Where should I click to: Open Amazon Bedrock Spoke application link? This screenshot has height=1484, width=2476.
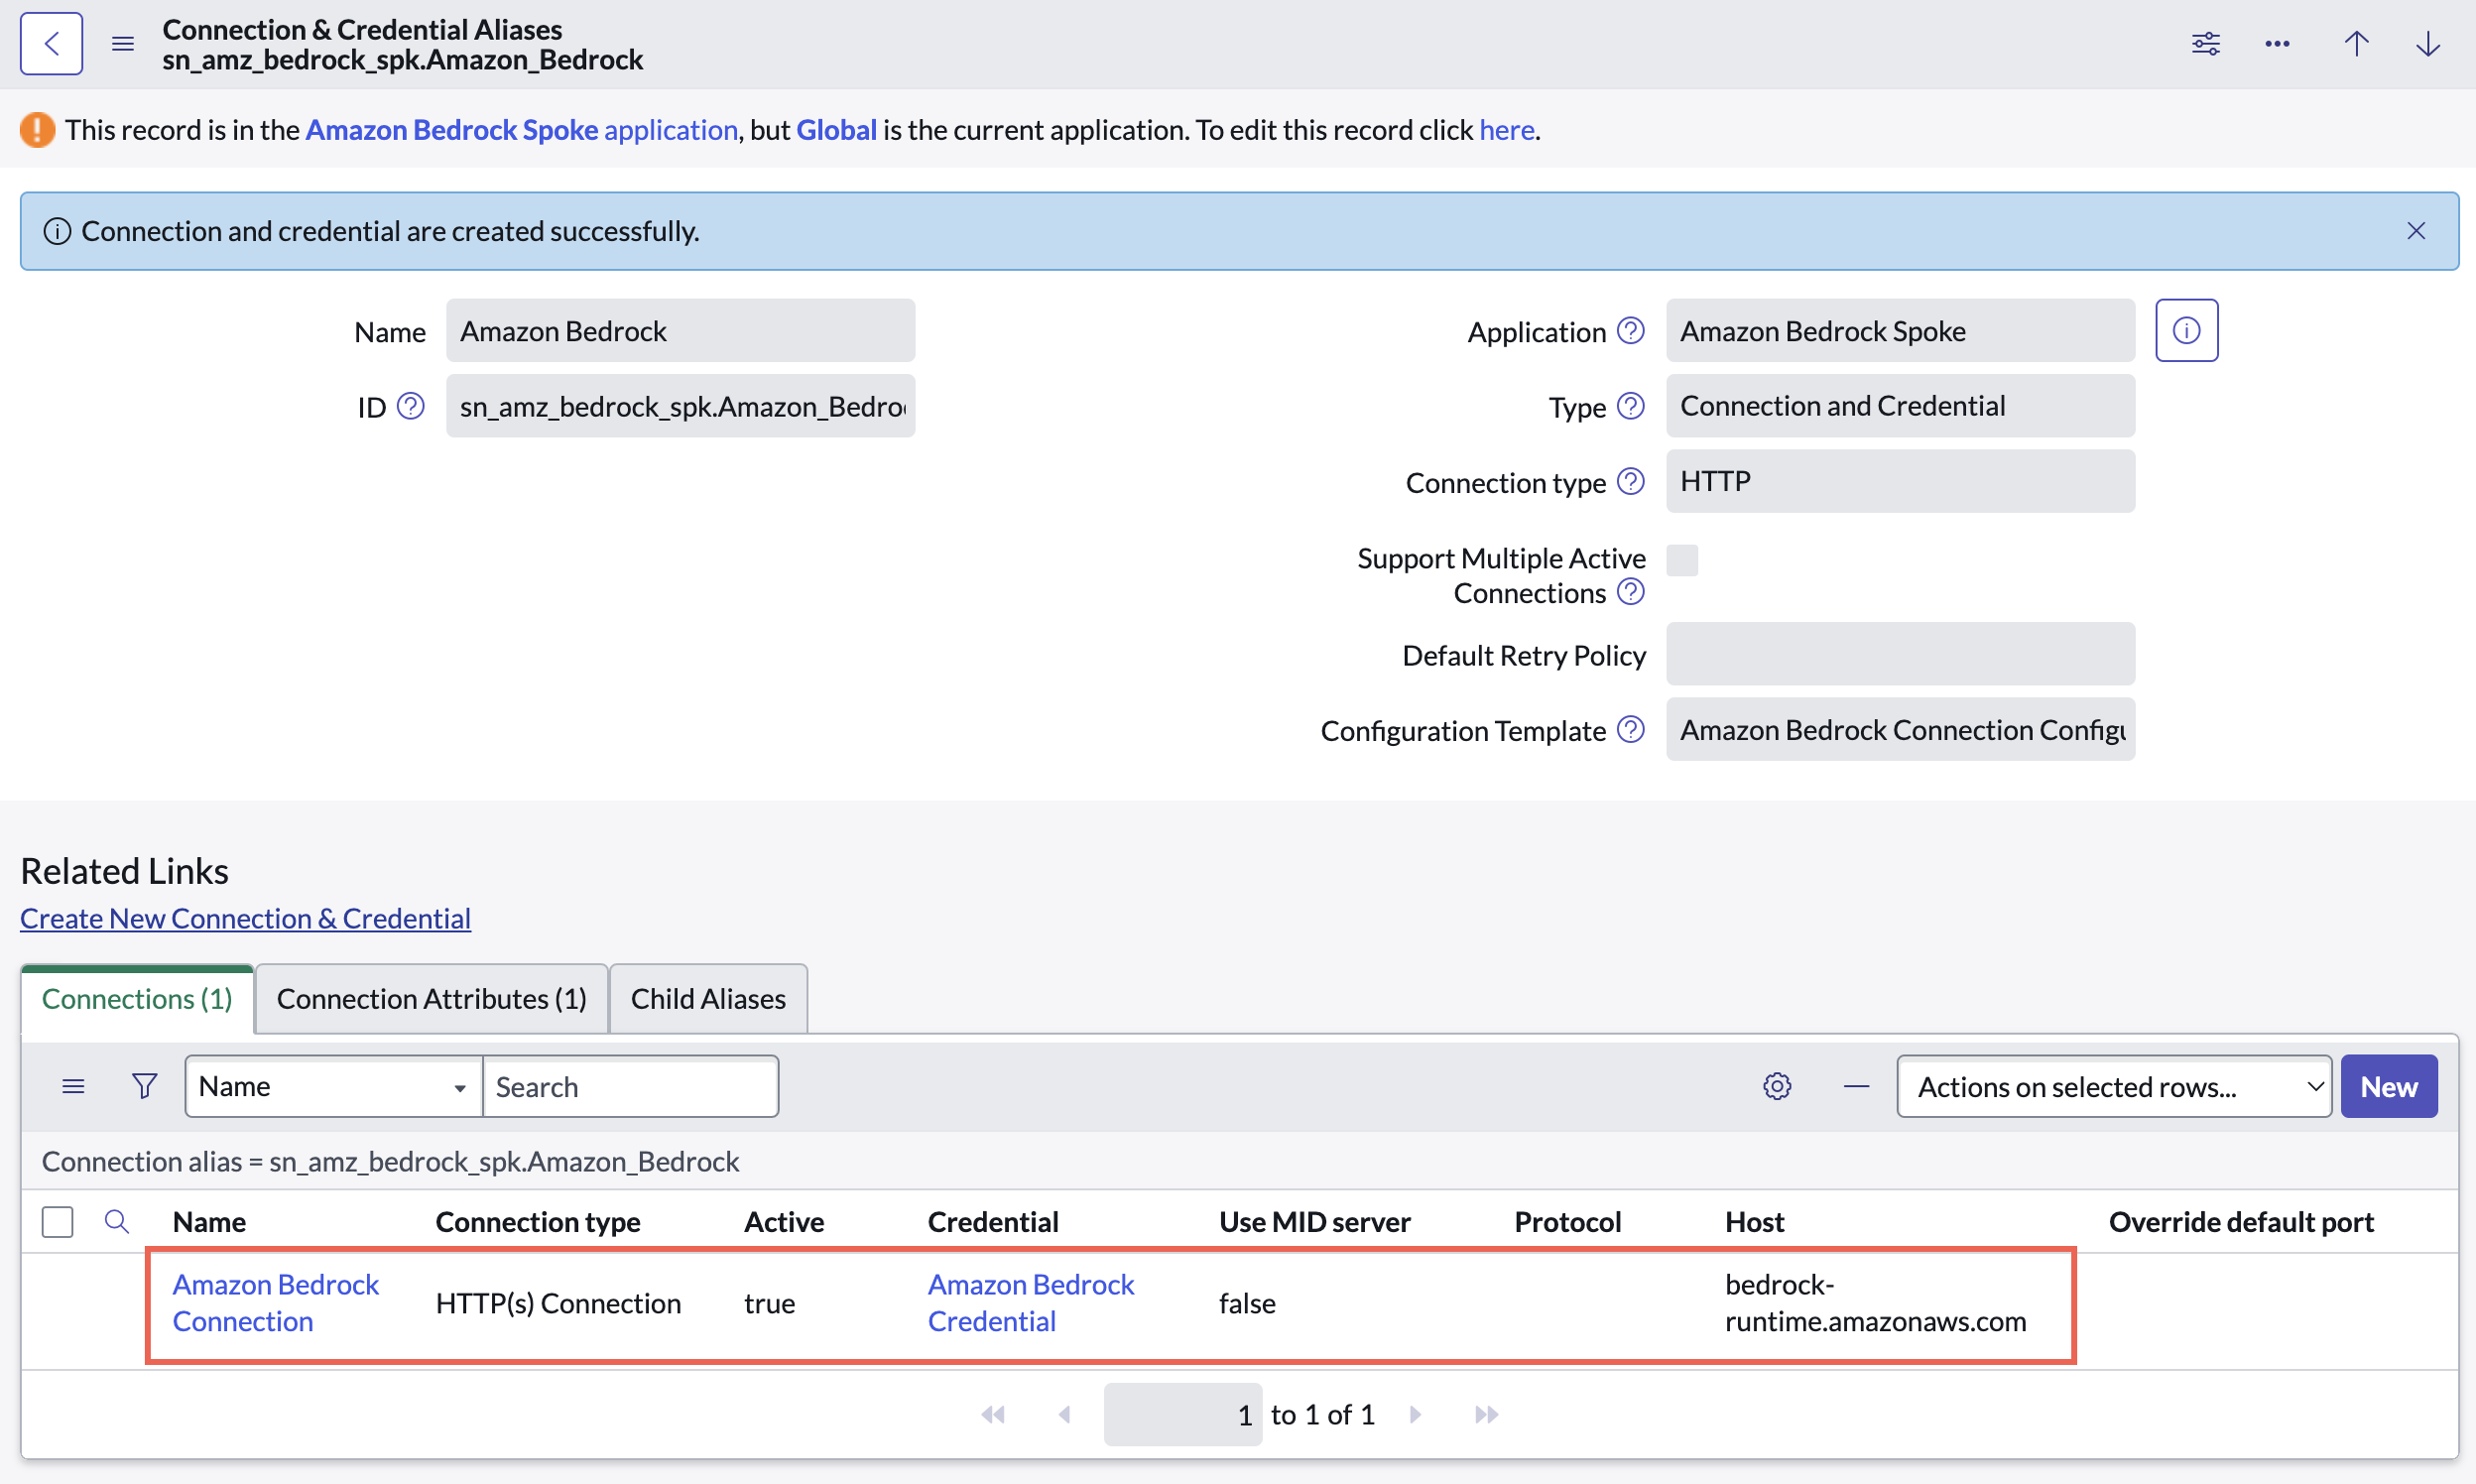521,130
